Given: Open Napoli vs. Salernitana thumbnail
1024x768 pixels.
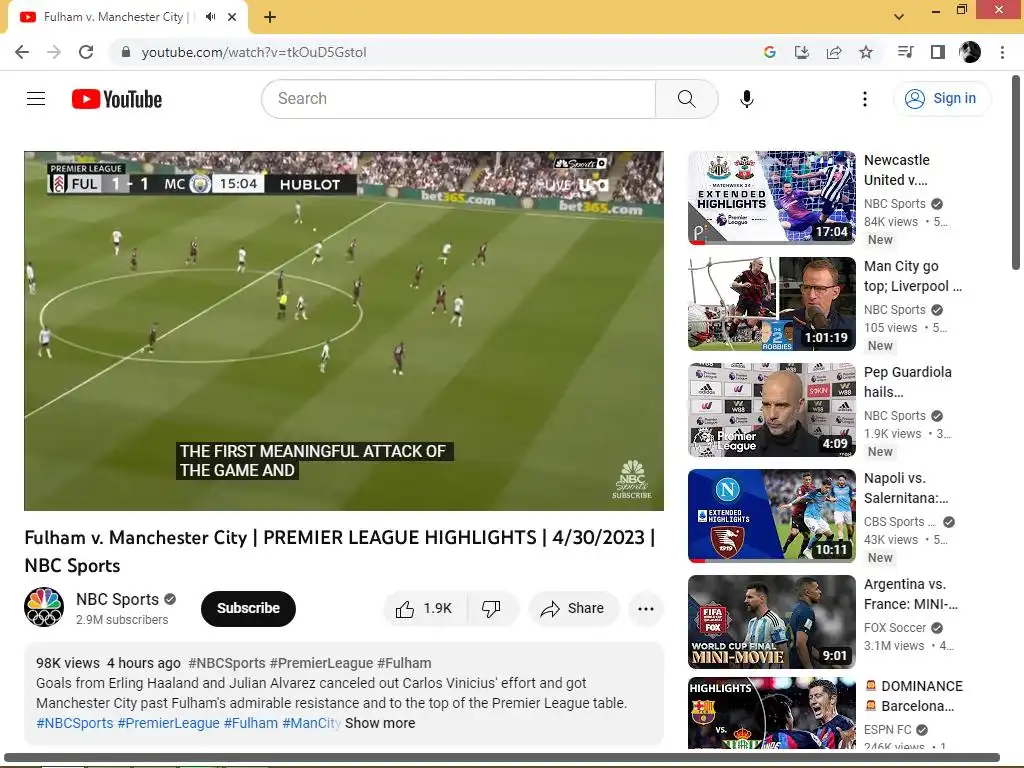Looking at the screenshot, I should [x=772, y=516].
